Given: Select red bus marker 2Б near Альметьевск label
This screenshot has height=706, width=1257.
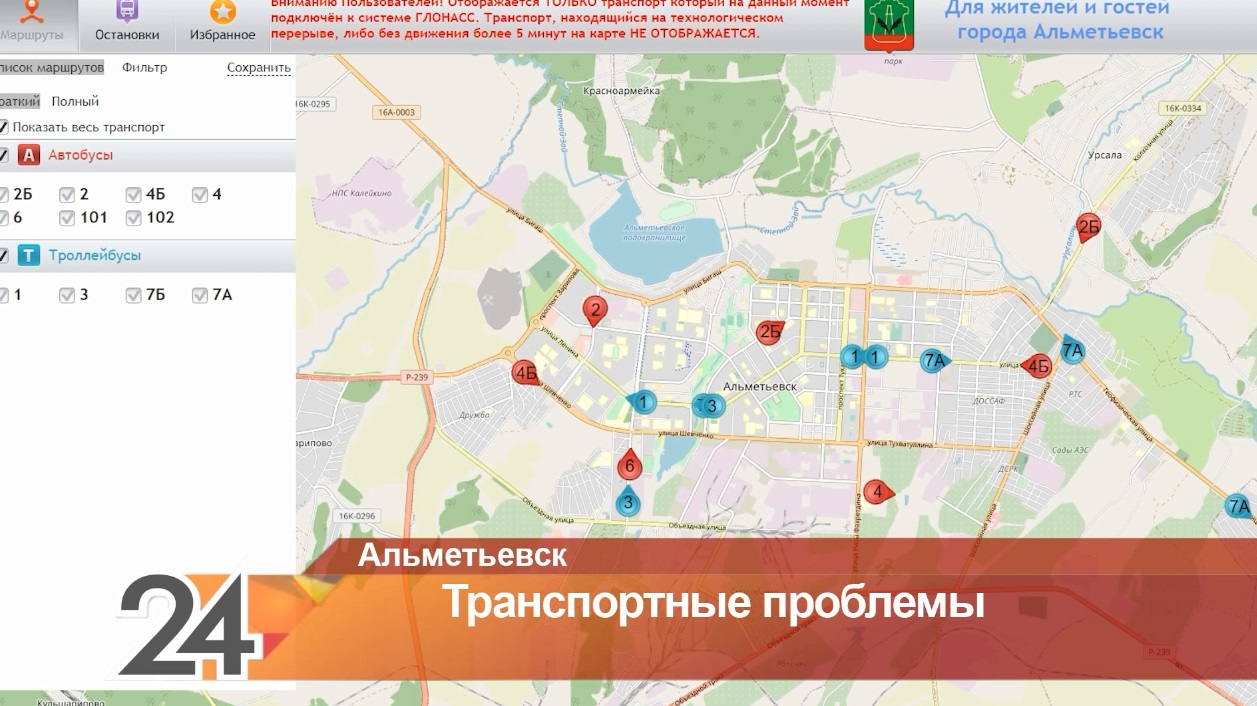Looking at the screenshot, I should click(769, 333).
